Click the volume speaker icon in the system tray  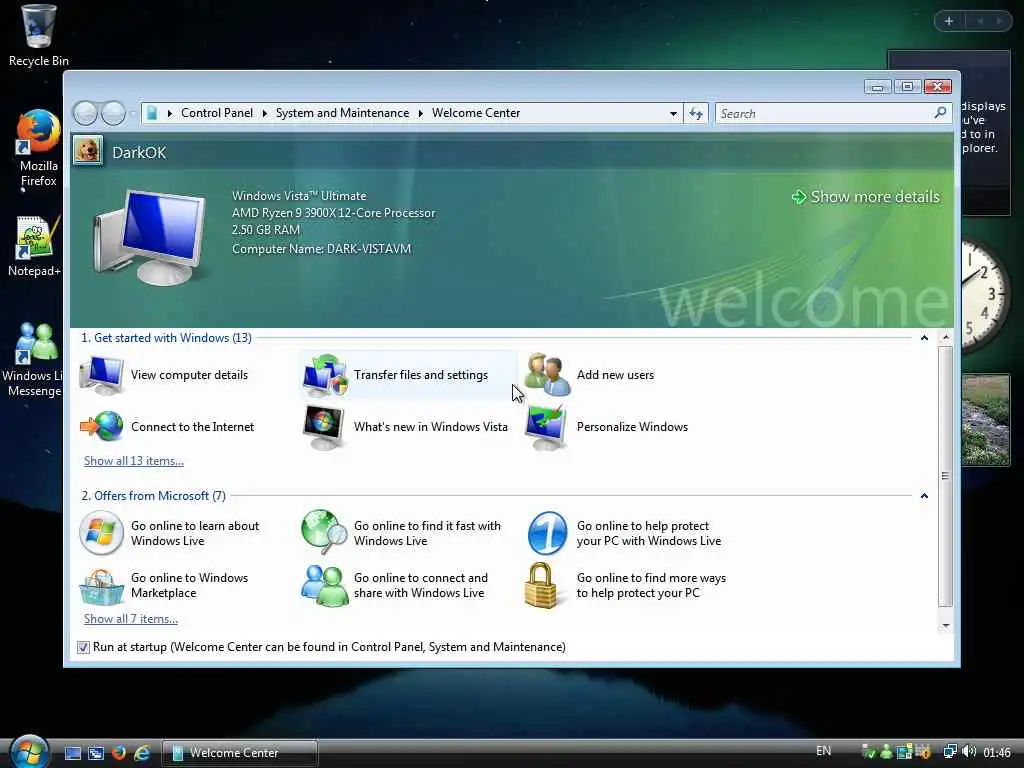click(969, 752)
